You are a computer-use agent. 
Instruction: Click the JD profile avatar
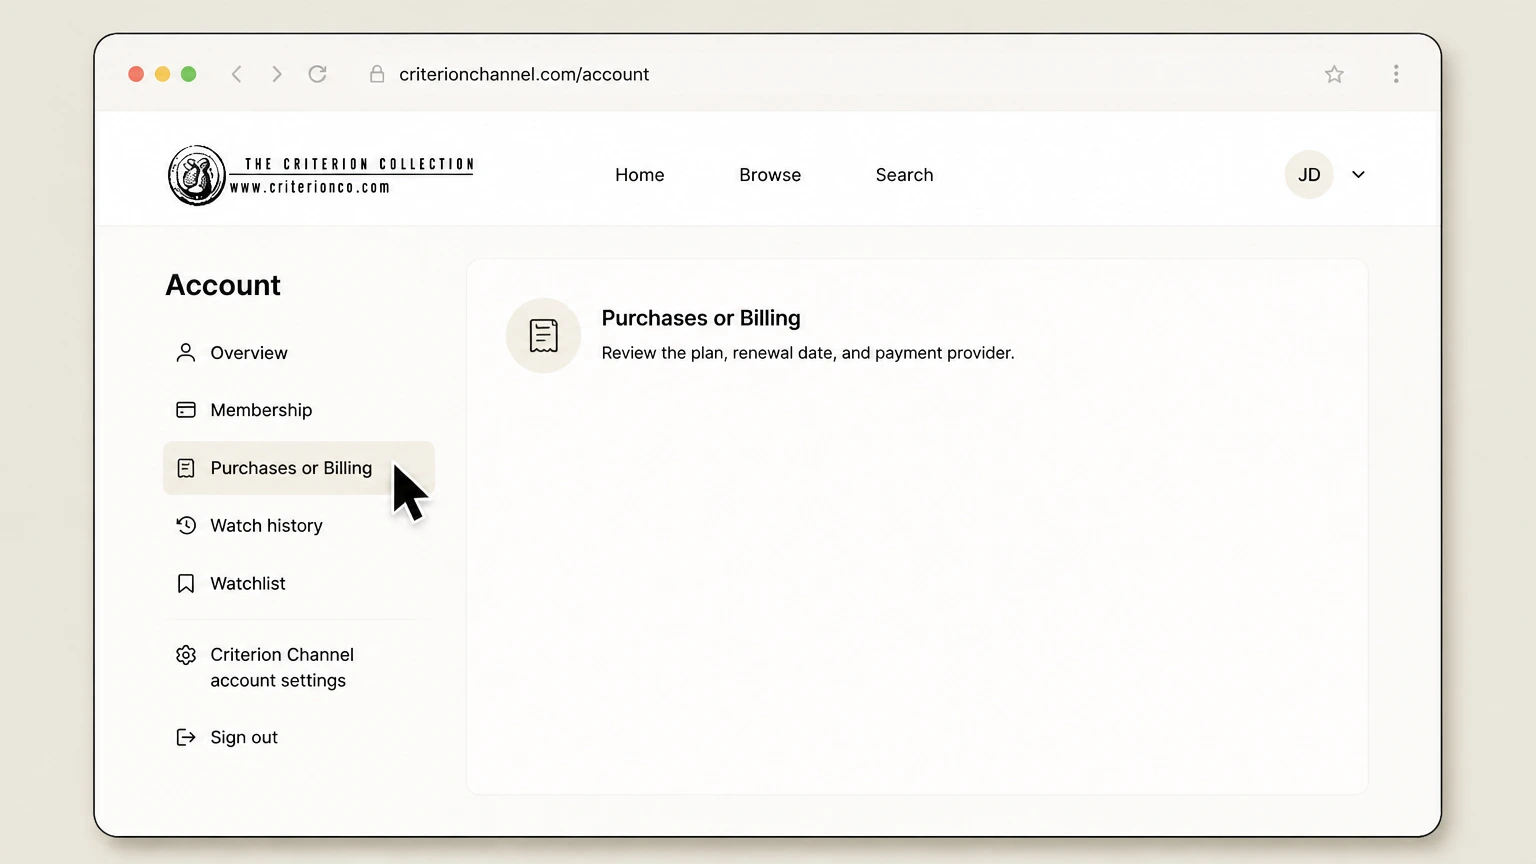1309,175
